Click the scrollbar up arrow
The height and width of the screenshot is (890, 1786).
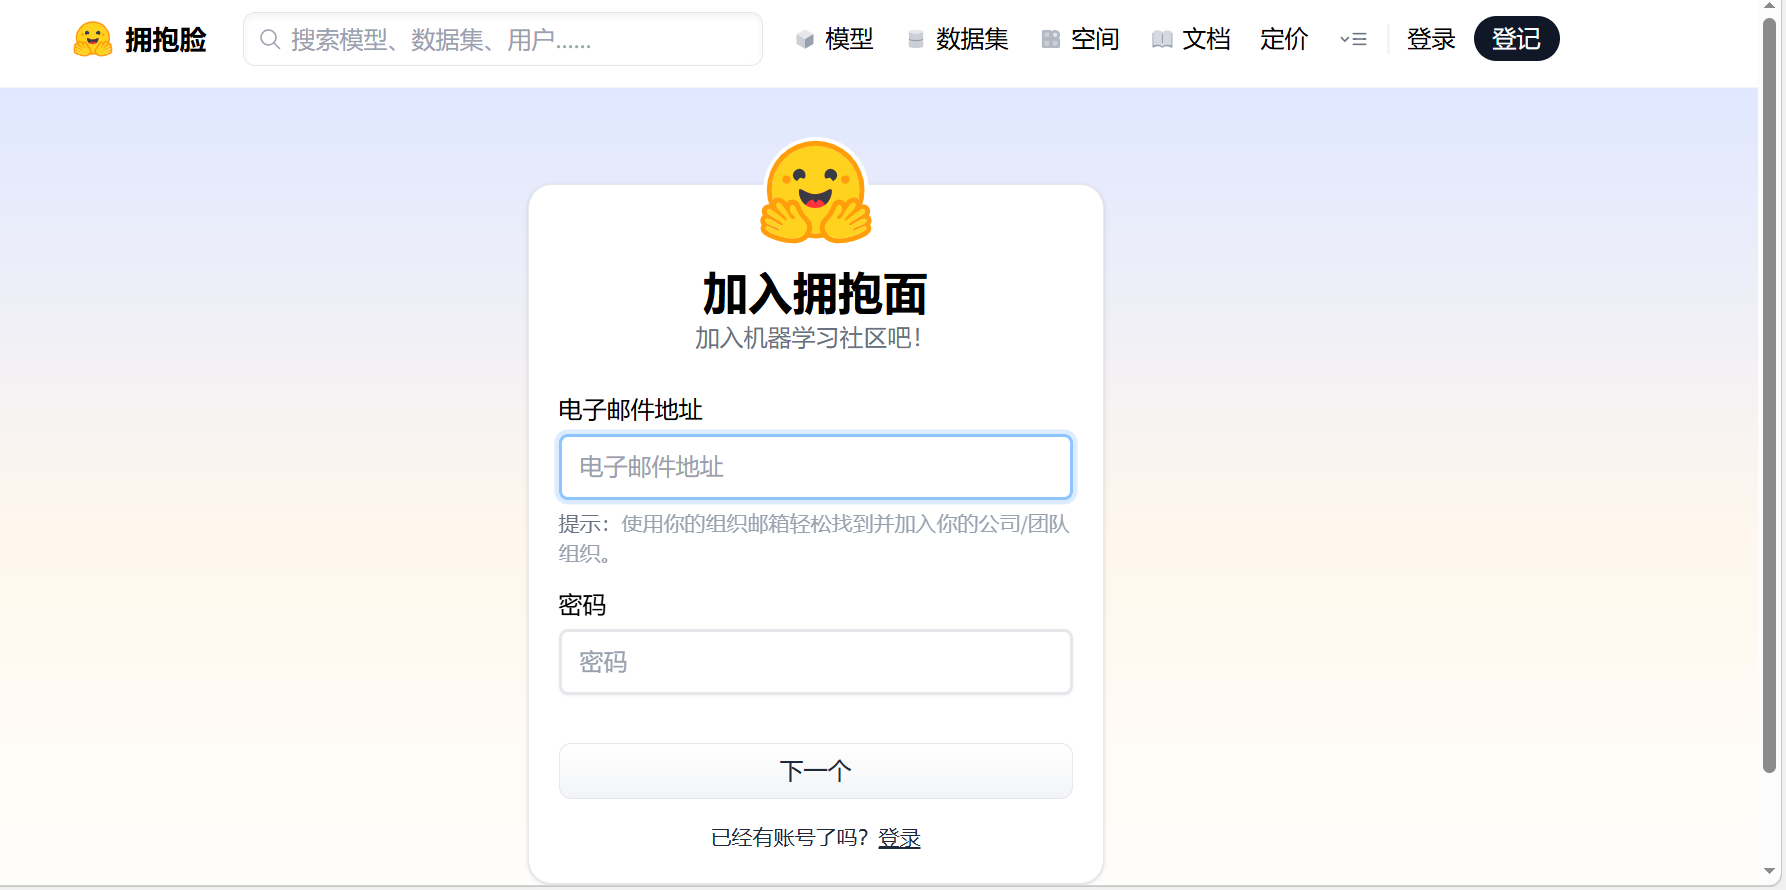point(1769,7)
